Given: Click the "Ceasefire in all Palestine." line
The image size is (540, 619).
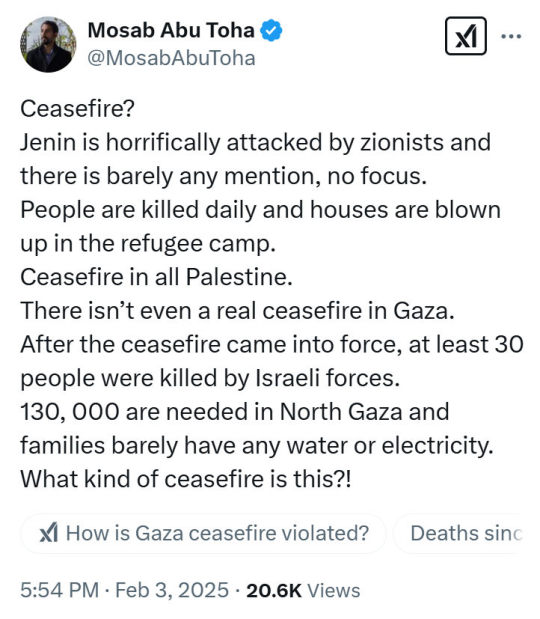Looking at the screenshot, I should coord(156,277).
